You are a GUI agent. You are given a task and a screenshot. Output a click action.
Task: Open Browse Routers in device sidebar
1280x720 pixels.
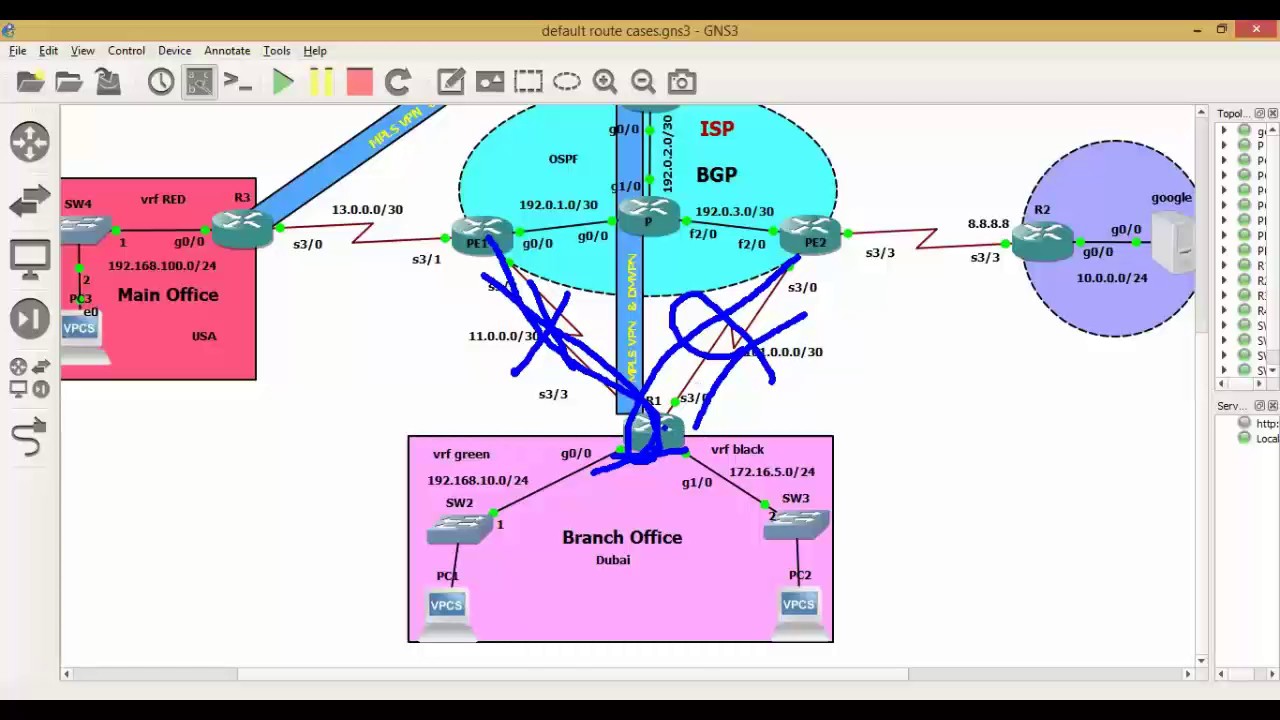pyautogui.click(x=30, y=141)
